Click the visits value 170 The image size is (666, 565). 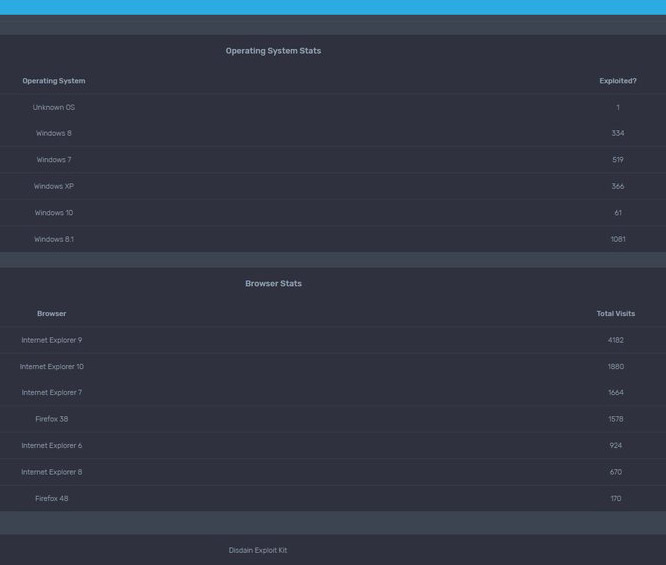click(x=615, y=498)
